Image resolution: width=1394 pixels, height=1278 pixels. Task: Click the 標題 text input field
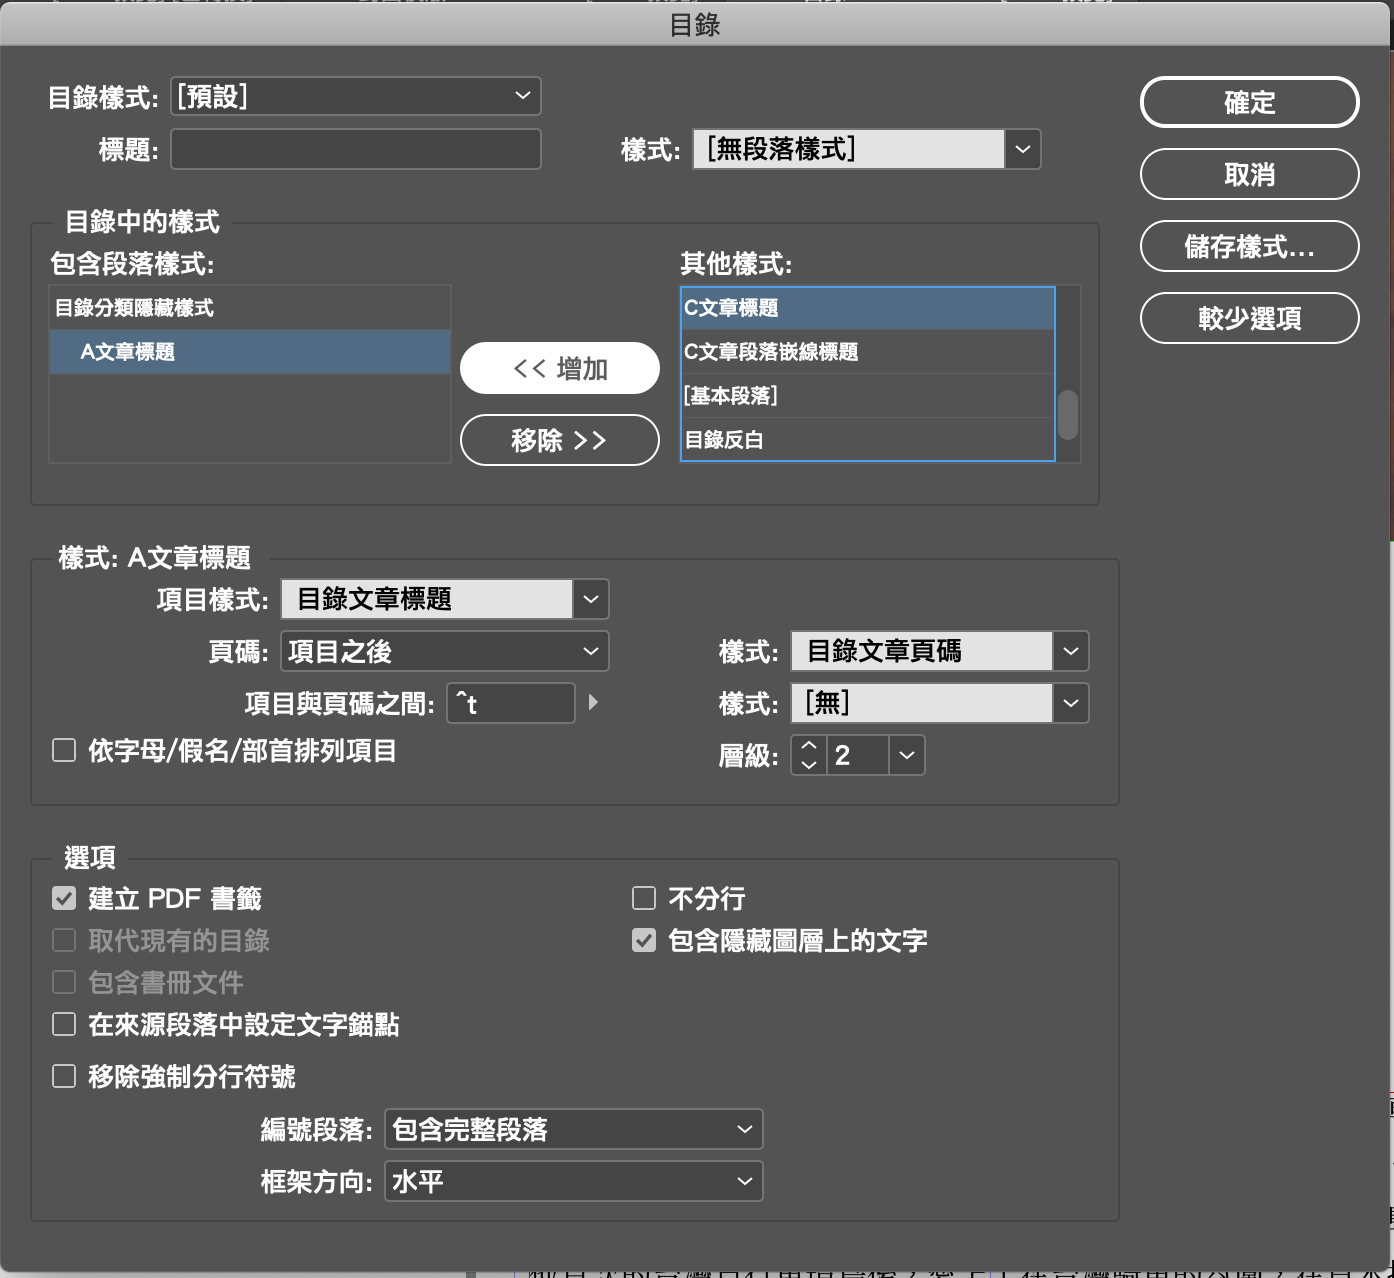355,150
